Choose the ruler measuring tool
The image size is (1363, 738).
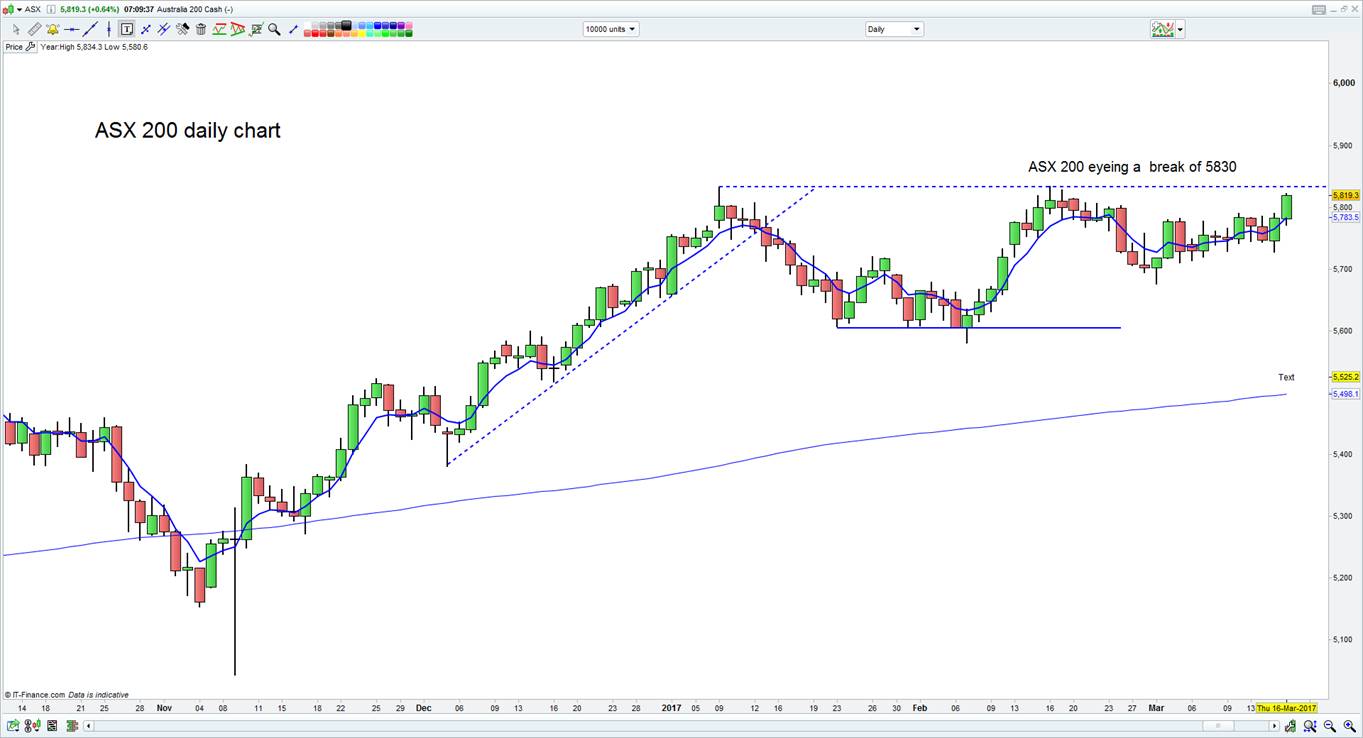click(34, 29)
